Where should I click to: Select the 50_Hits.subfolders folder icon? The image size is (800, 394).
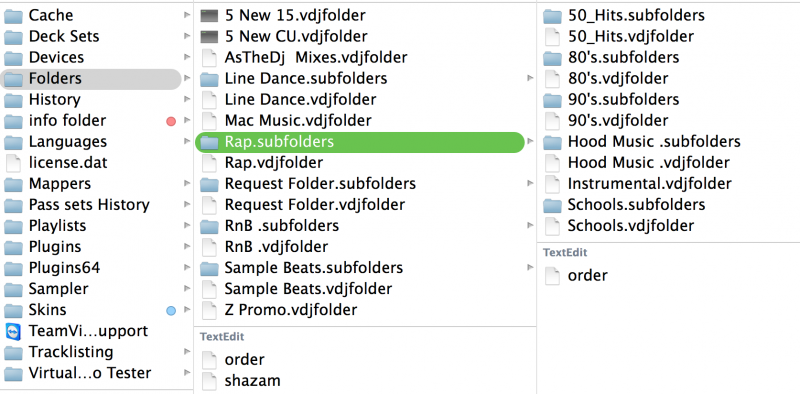point(552,16)
